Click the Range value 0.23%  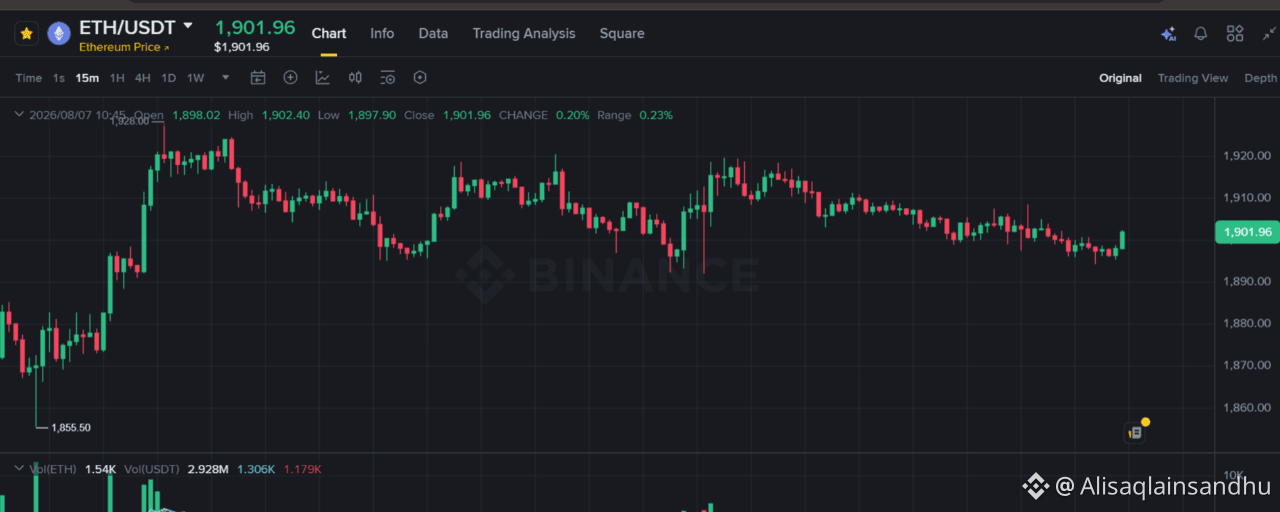point(656,115)
